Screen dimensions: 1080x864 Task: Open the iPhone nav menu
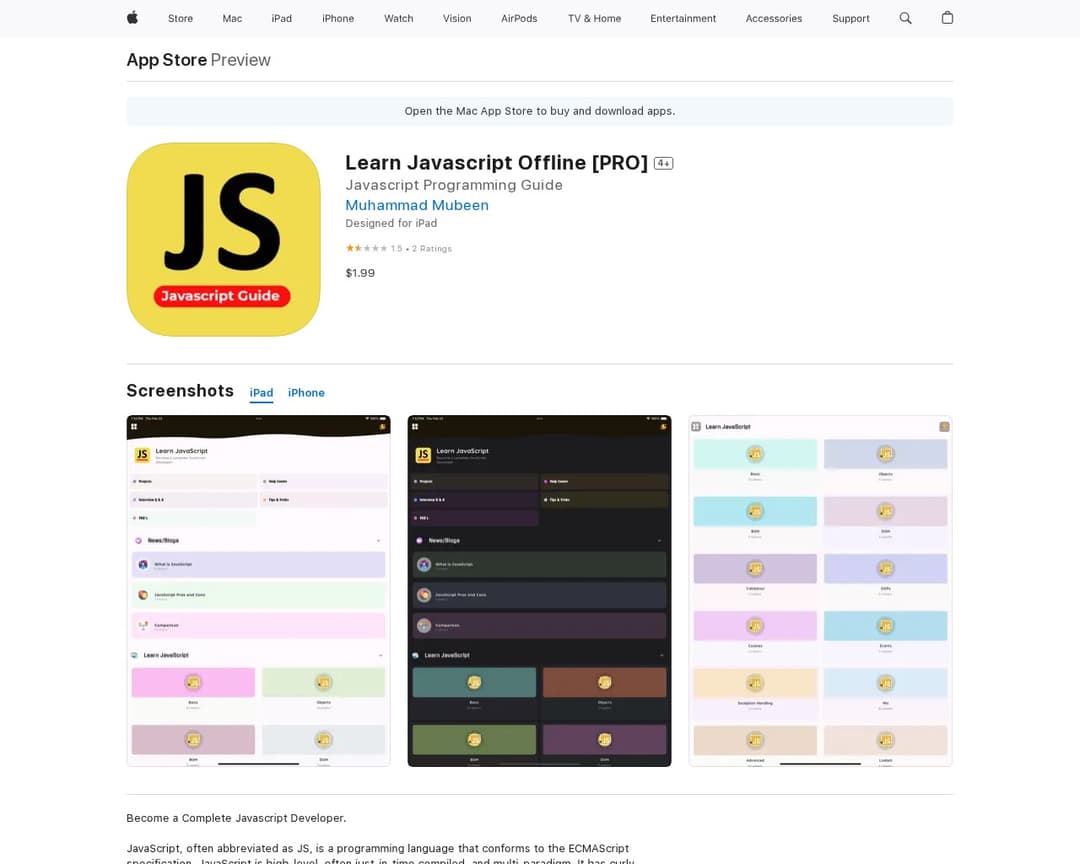click(x=338, y=19)
